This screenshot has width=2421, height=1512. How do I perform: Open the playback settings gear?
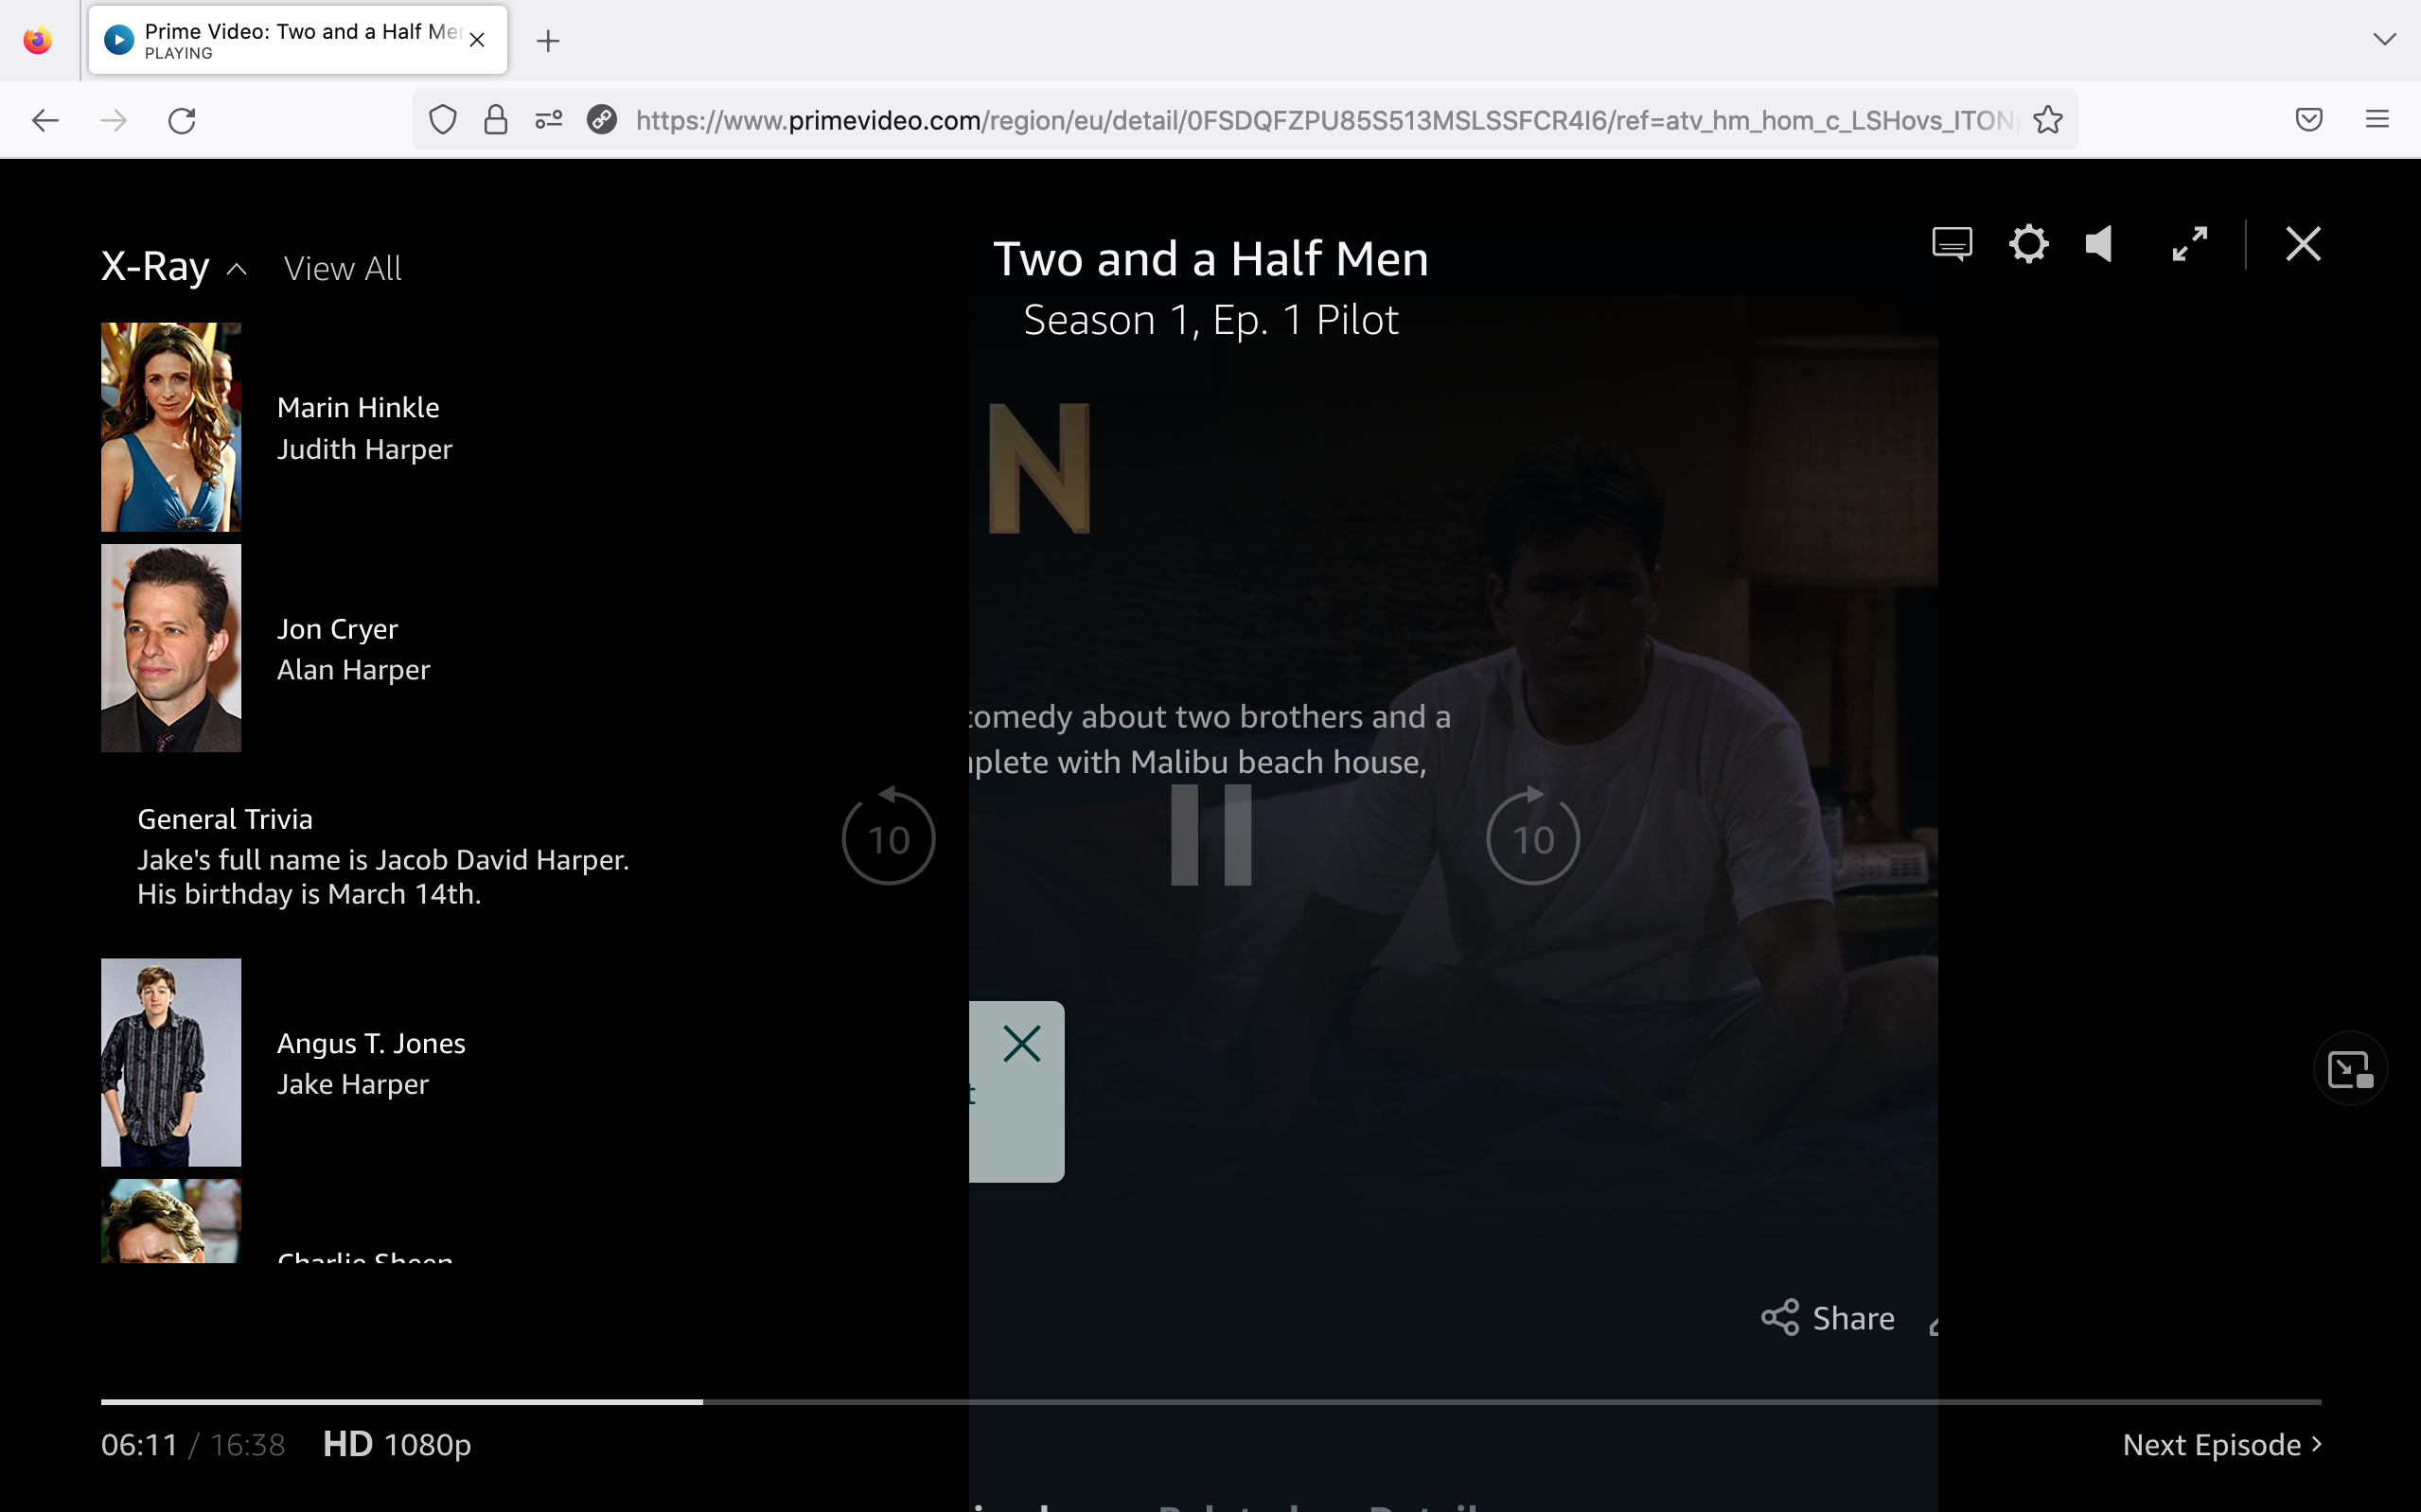[2027, 243]
